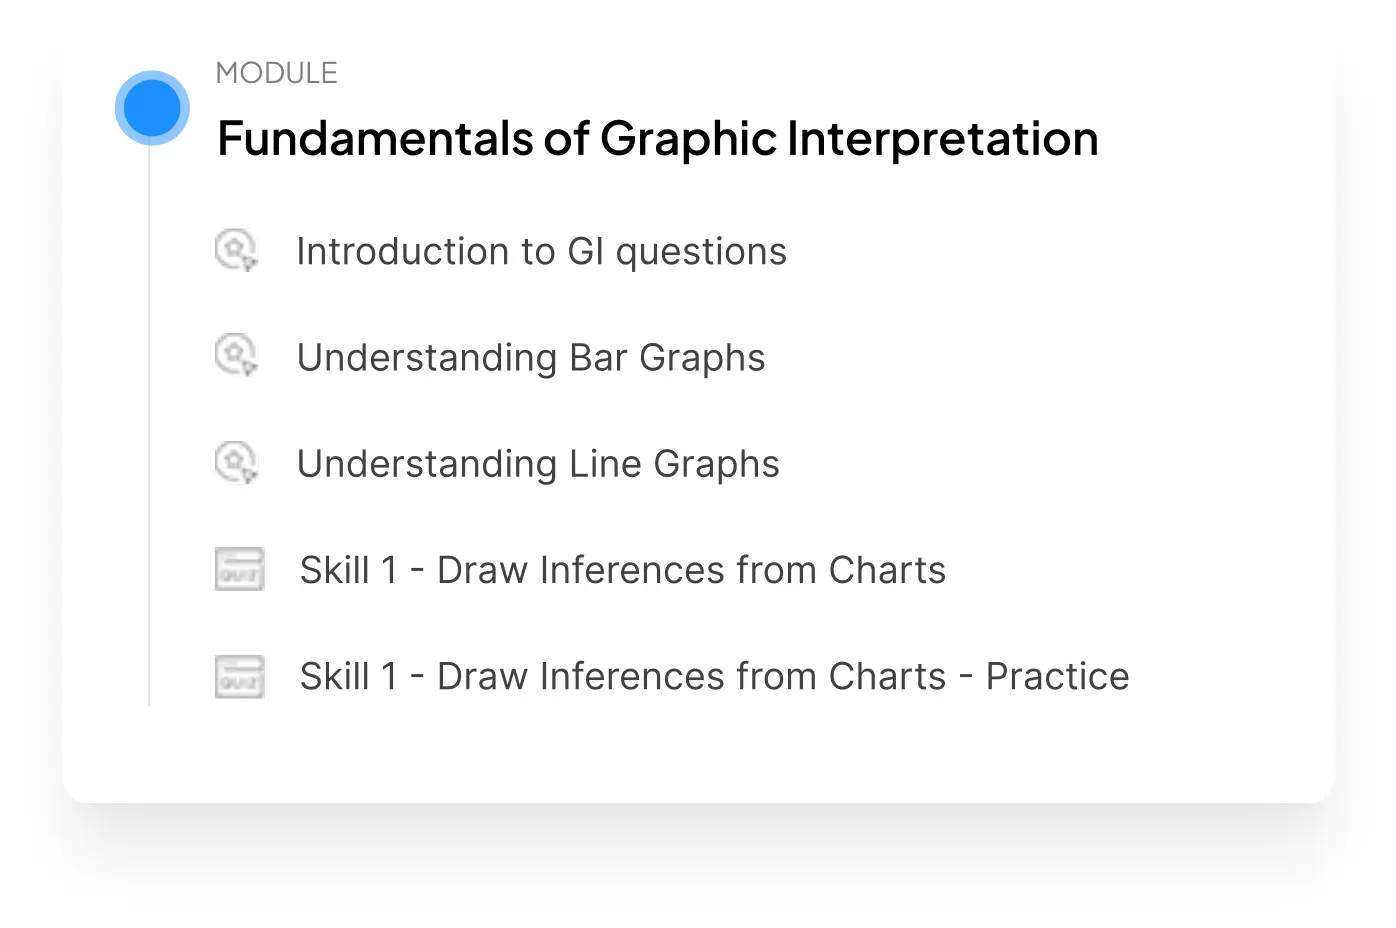Open the Understanding Line Graphs lesson
Image resolution: width=1396 pixels, height=928 pixels.
(x=538, y=464)
